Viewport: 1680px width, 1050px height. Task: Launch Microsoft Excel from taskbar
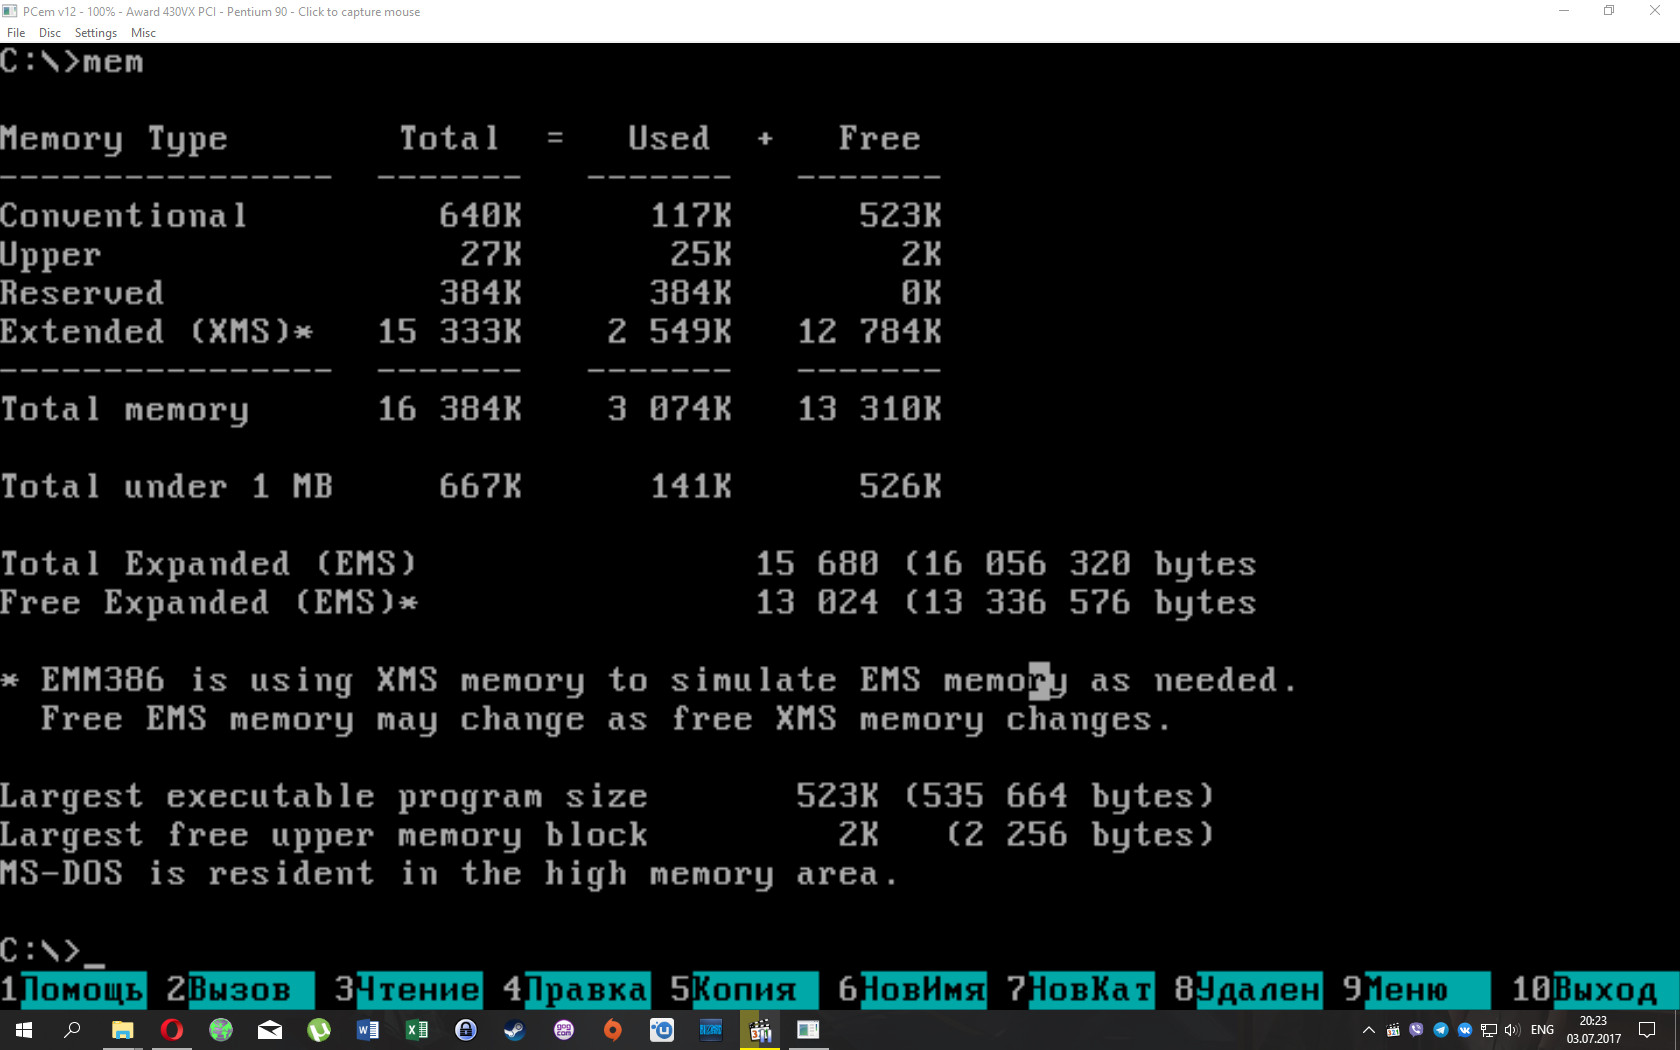(x=416, y=1030)
